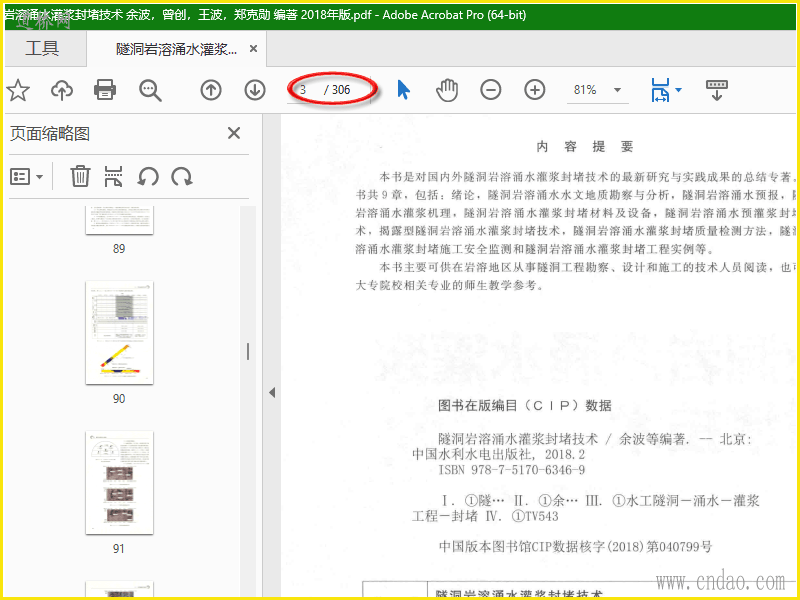Click the ISBN 978-7-5170-6346-9 line
The image size is (800, 600).
pyautogui.click(x=512, y=470)
